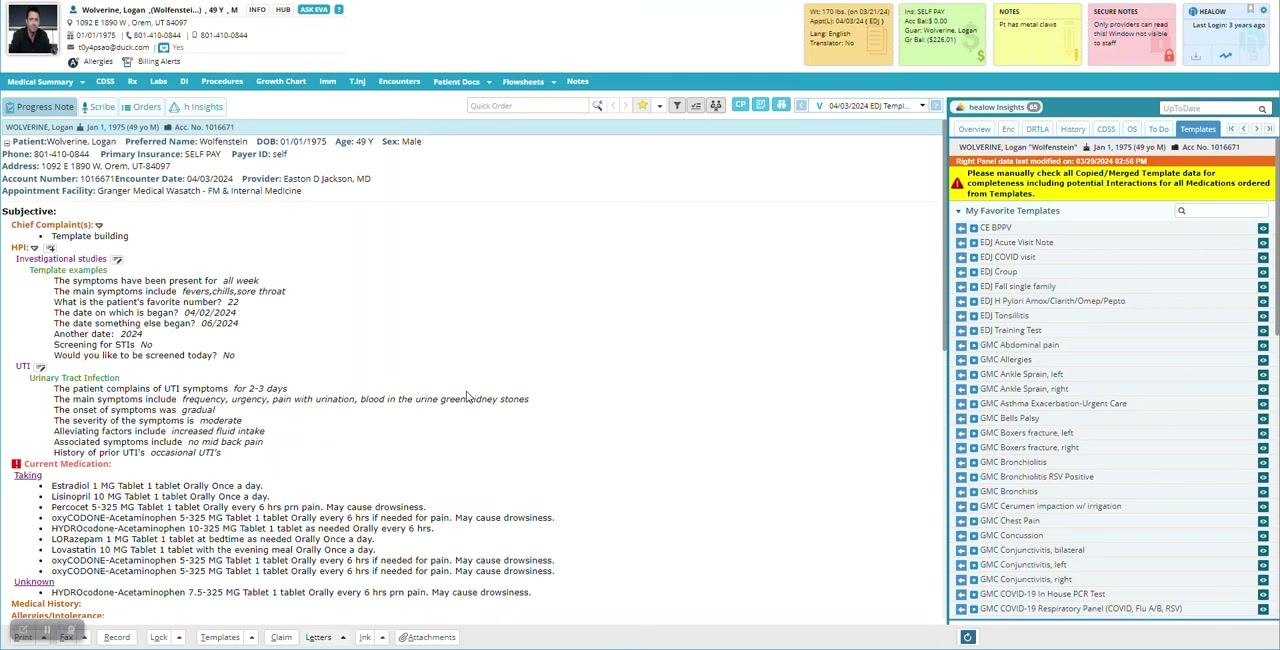Viewport: 1280px width, 650px height.
Task: Toggle the eye preview for GMC Allergies
Action: (1263, 360)
